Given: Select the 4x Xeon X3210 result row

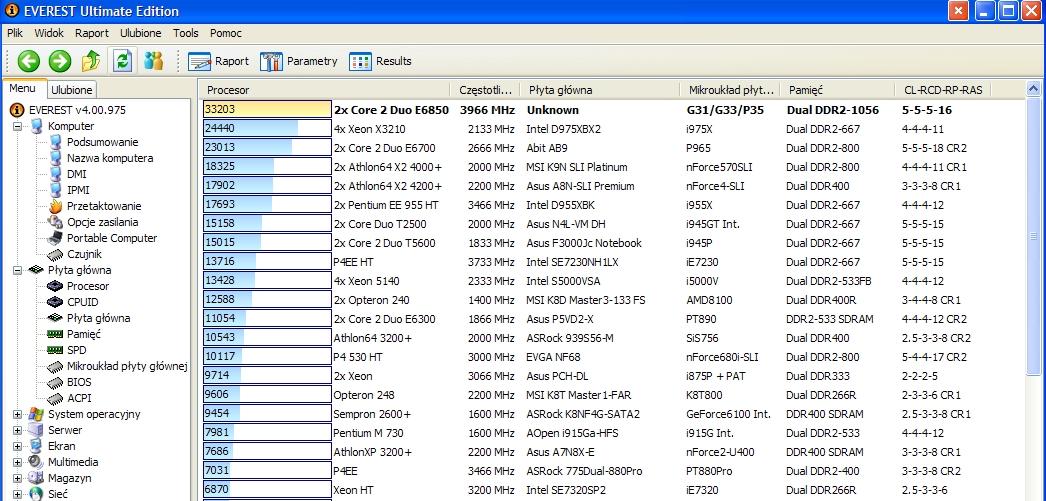Looking at the screenshot, I should click(370, 129).
